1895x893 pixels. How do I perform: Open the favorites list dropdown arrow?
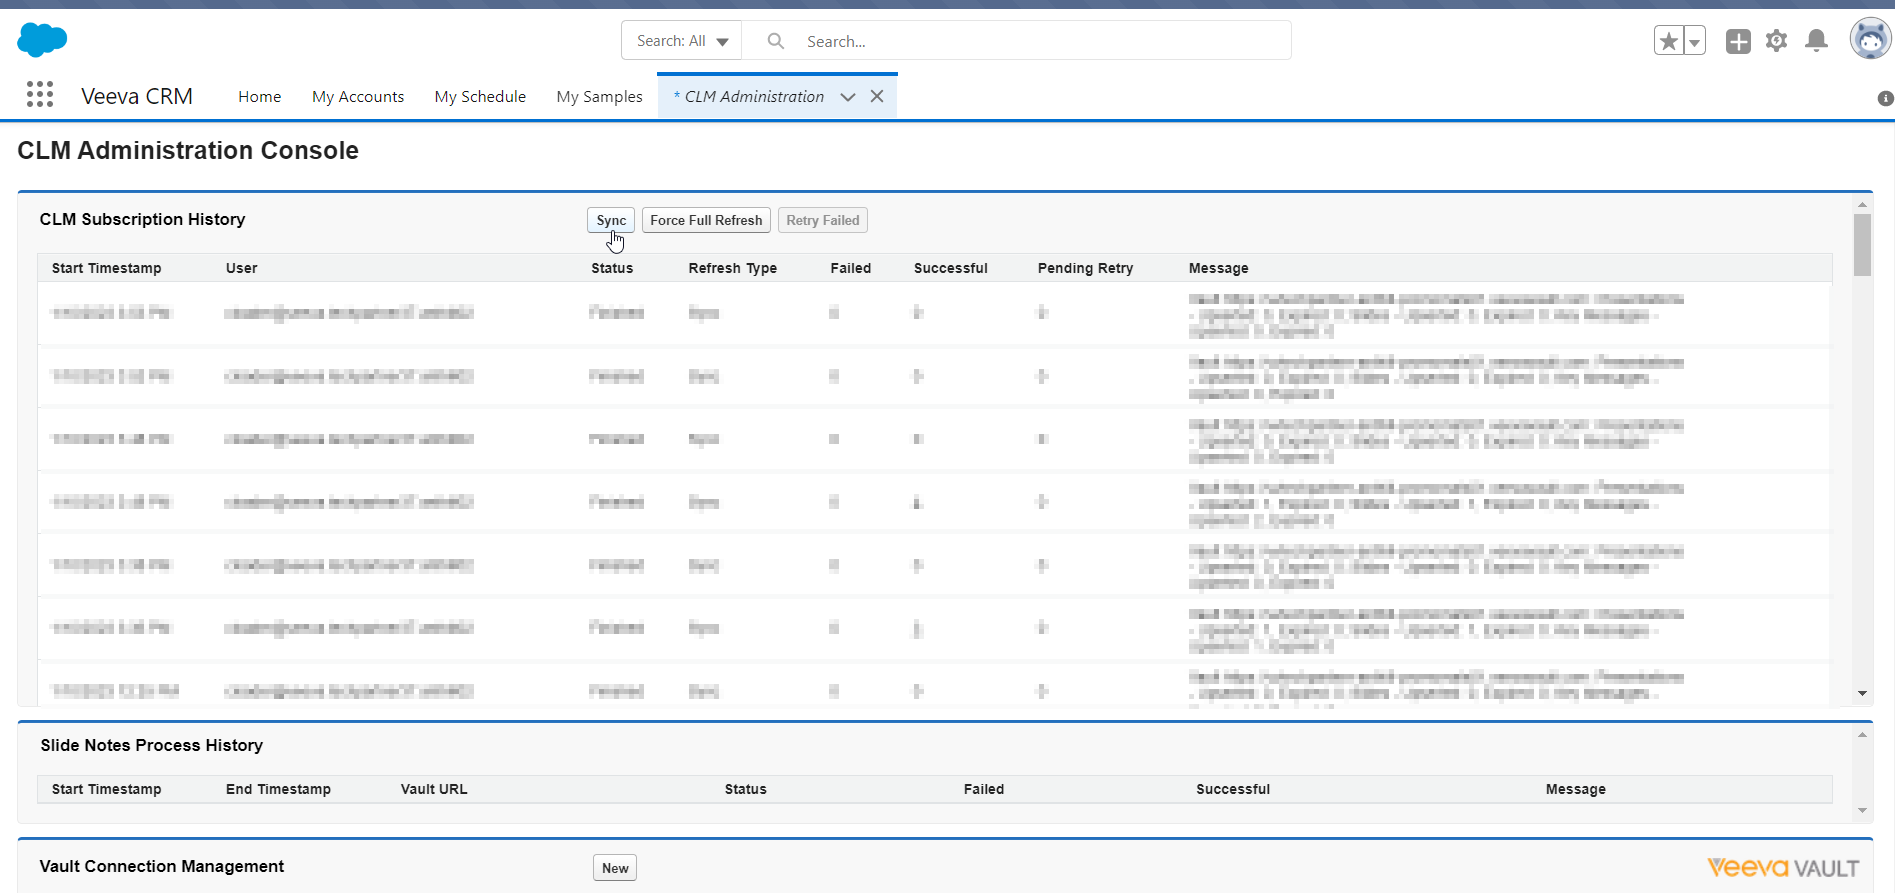point(1694,41)
